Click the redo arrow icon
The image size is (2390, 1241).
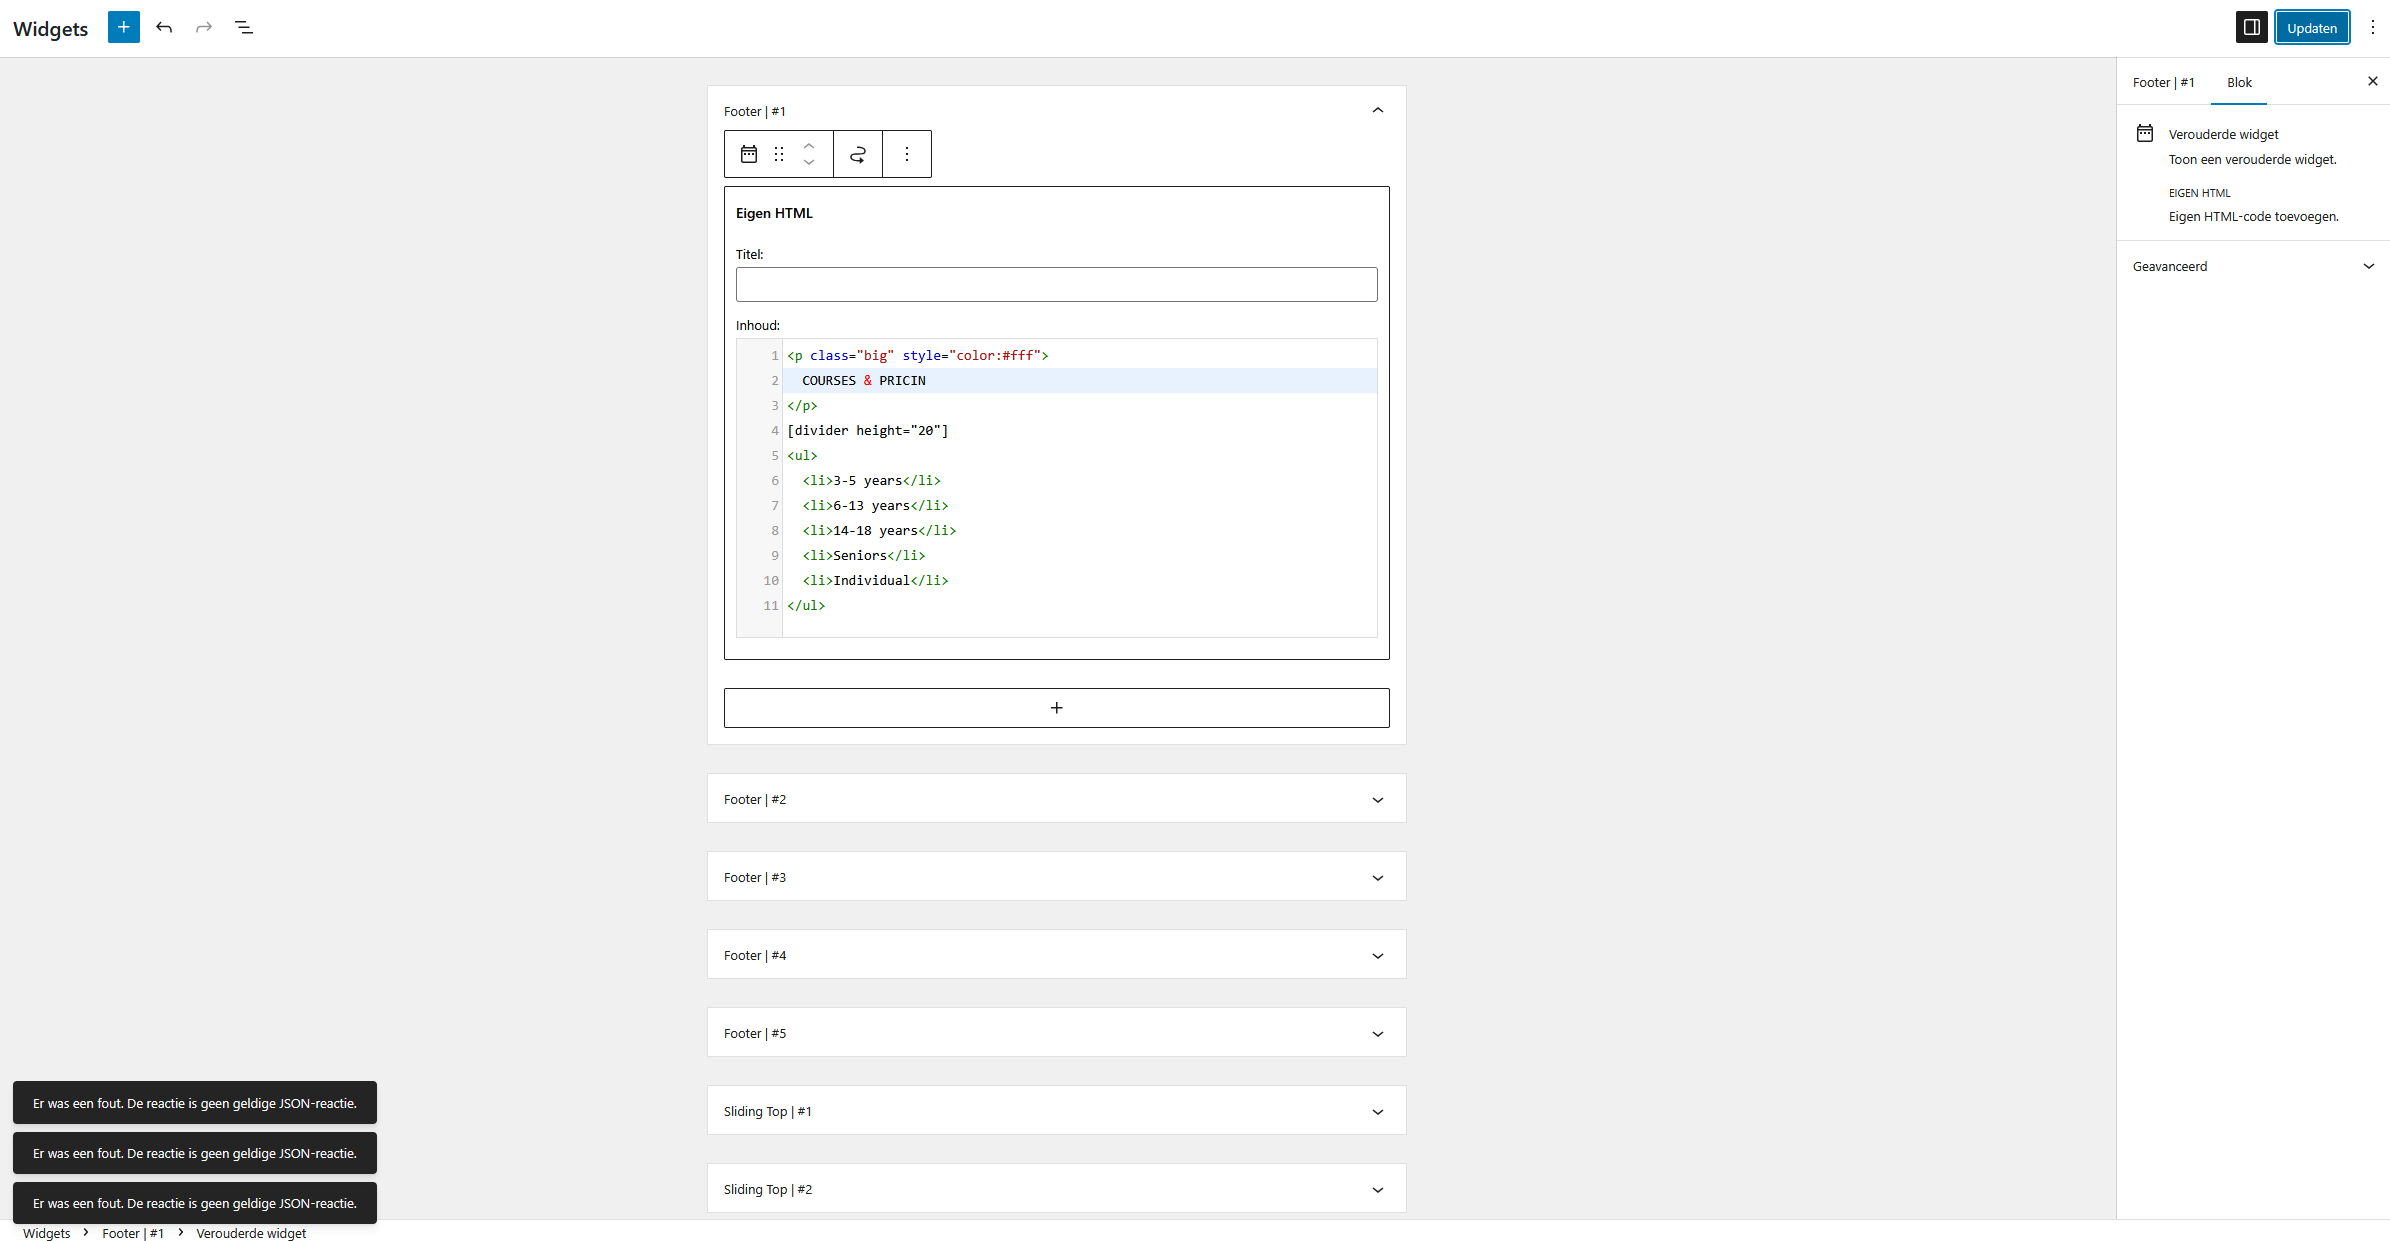pos(204,27)
